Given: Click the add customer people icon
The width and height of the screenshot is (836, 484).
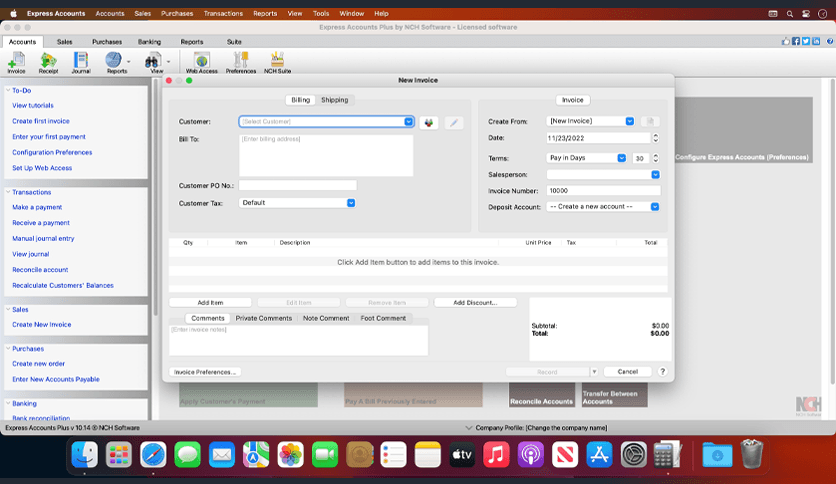Looking at the screenshot, I should tap(429, 123).
